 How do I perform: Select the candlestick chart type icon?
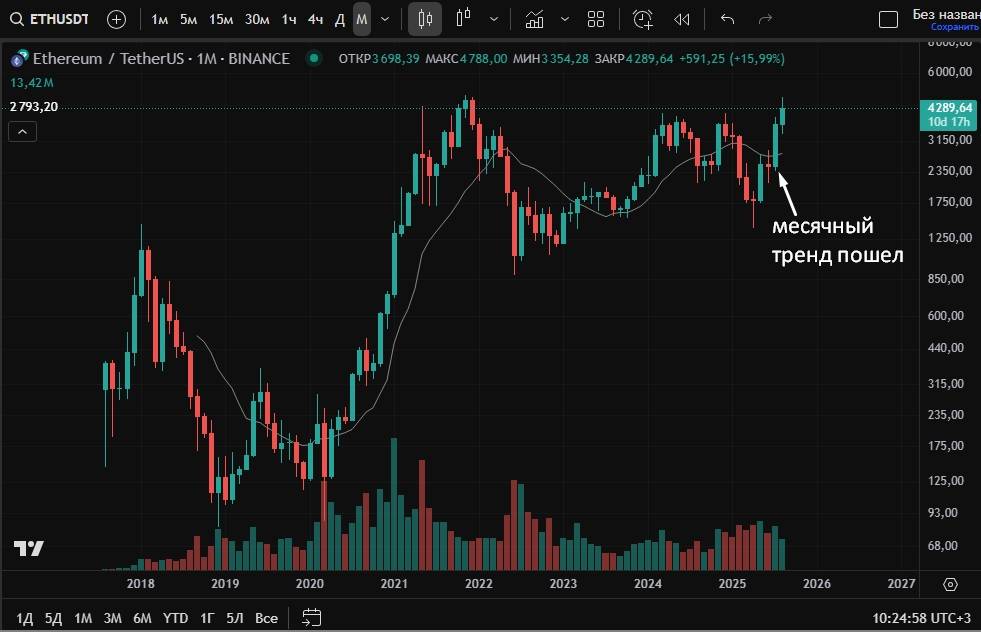click(x=427, y=19)
